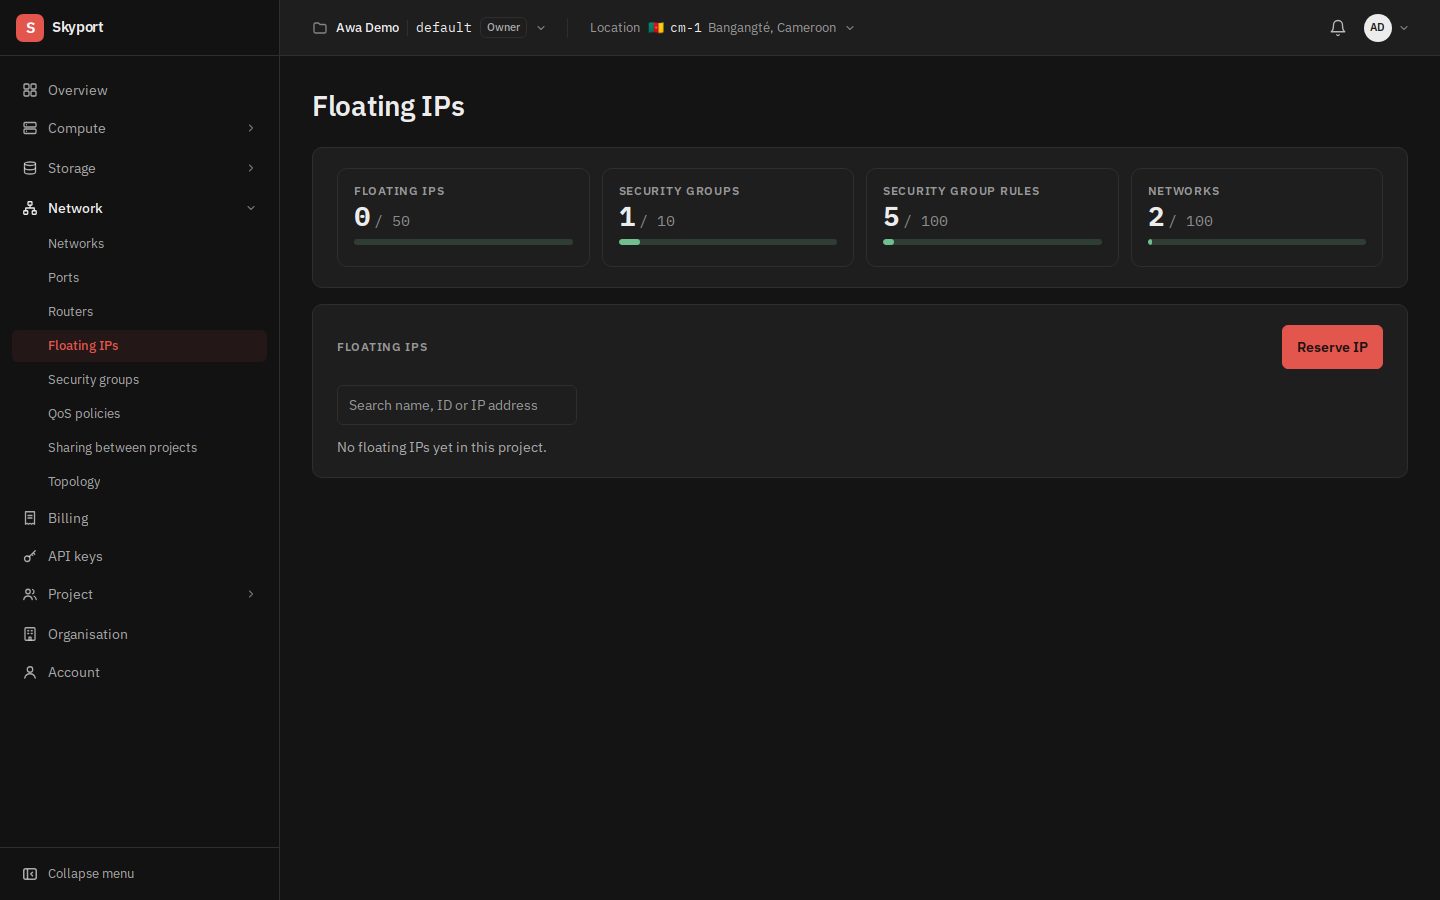The width and height of the screenshot is (1440, 900).
Task: Click the Collapse menu label
Action: (91, 874)
